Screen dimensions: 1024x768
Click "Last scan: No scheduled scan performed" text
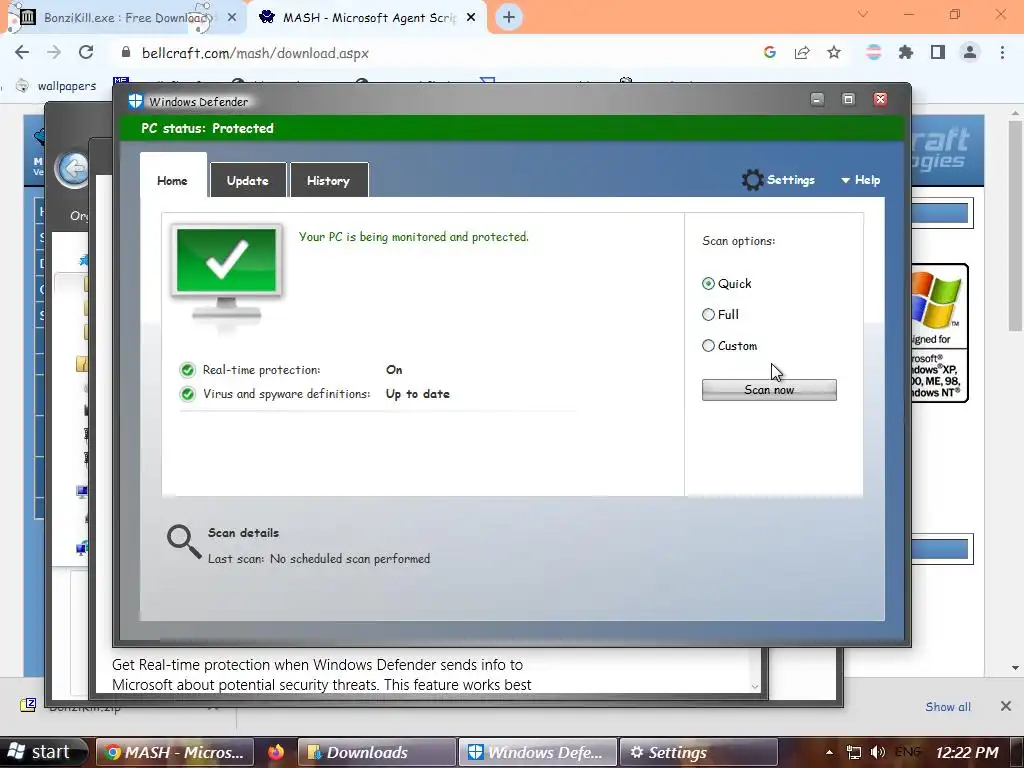point(319,559)
